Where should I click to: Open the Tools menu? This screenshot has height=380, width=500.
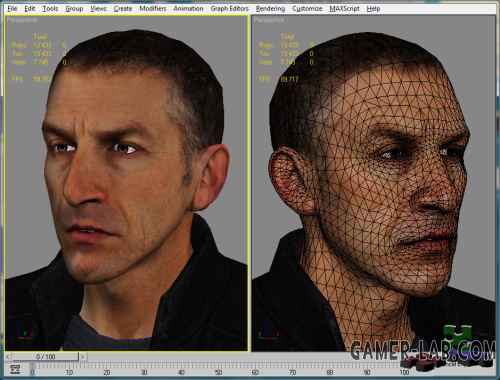[x=50, y=8]
